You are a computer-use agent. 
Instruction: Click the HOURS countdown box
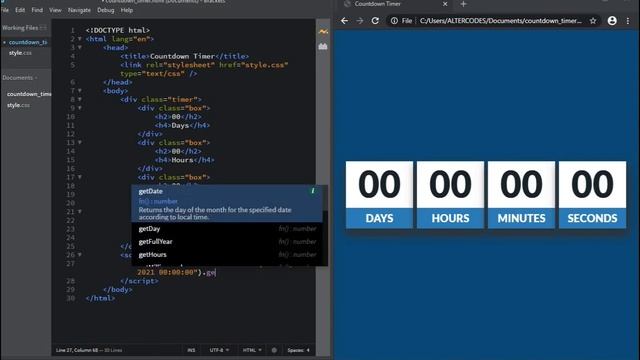point(450,195)
